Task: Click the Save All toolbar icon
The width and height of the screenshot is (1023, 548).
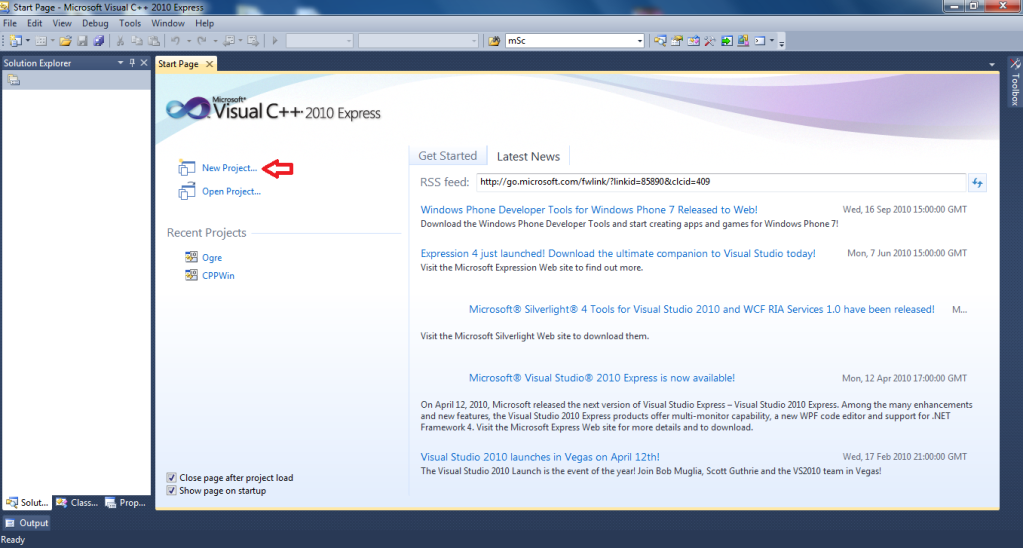Action: [98, 41]
